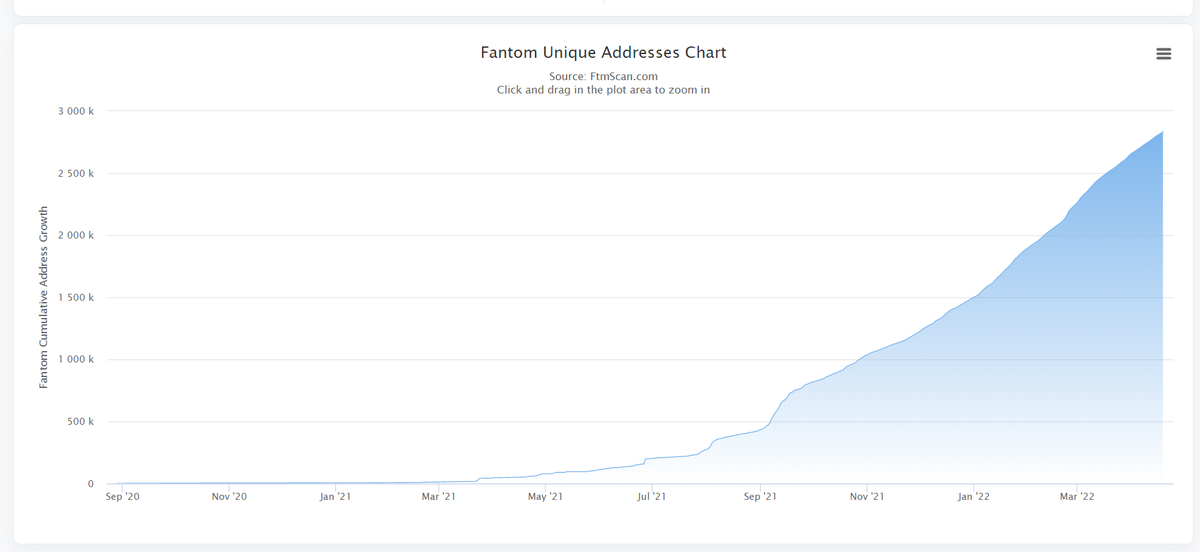Click the Sep '20 x-axis label

[123, 496]
